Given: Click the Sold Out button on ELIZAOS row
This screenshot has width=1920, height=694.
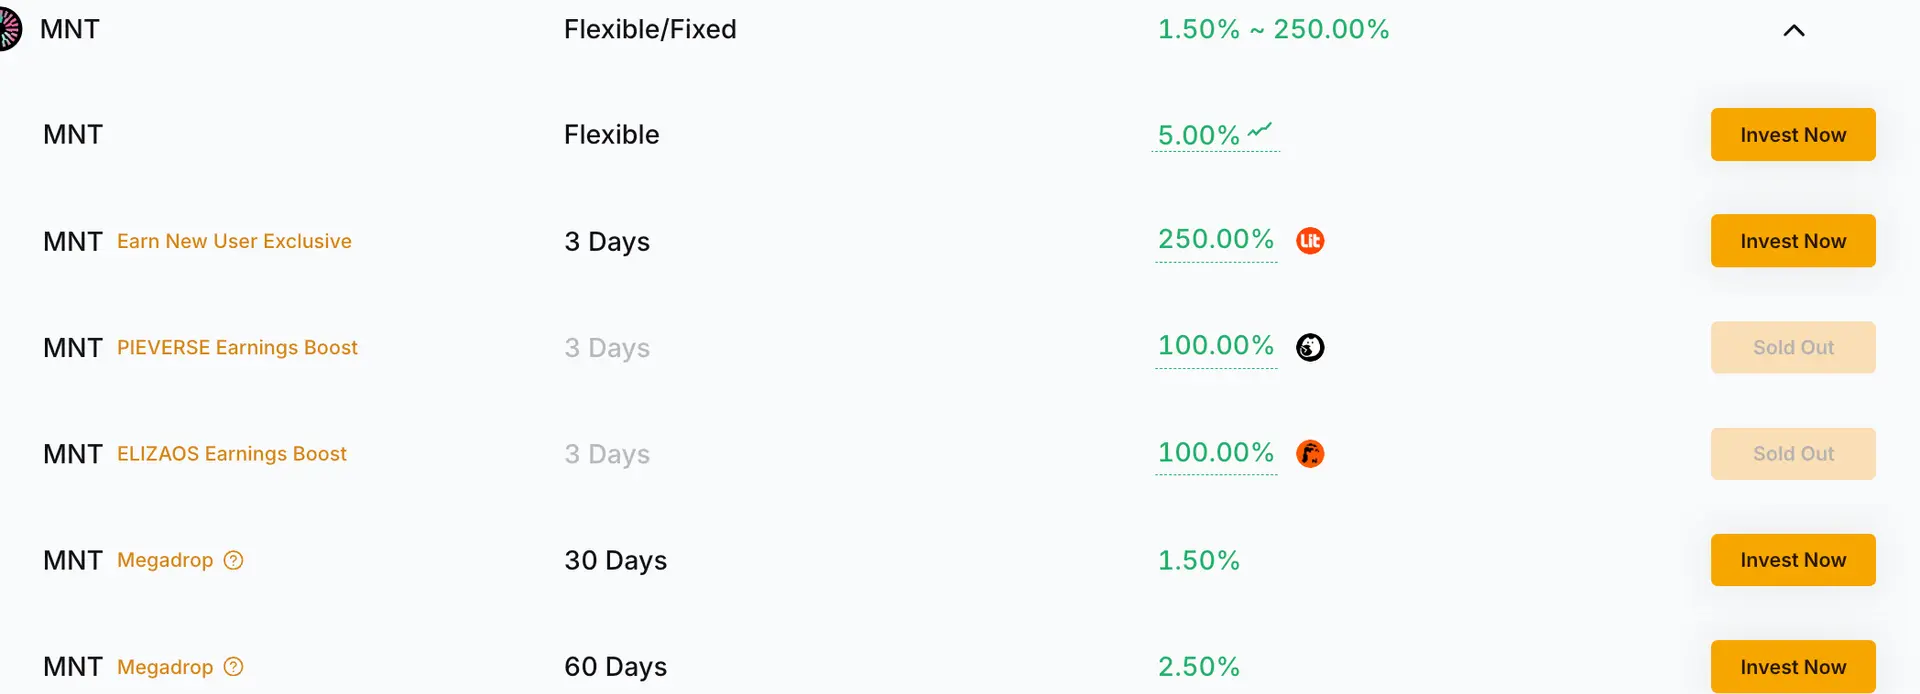Looking at the screenshot, I should pyautogui.click(x=1793, y=453).
